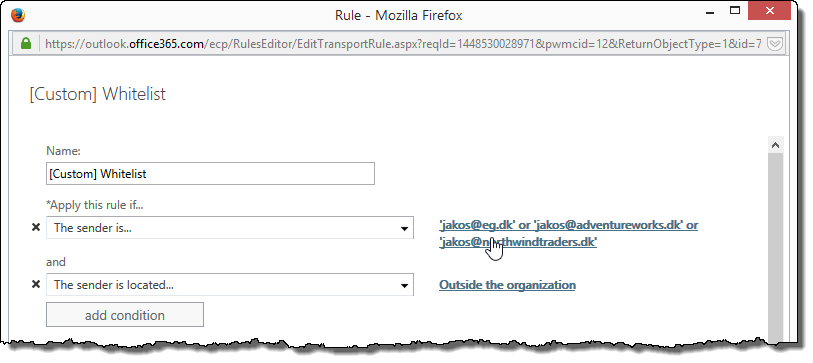This screenshot has height=363, width=813.
Task: Close the Rule window
Action: 769,10
